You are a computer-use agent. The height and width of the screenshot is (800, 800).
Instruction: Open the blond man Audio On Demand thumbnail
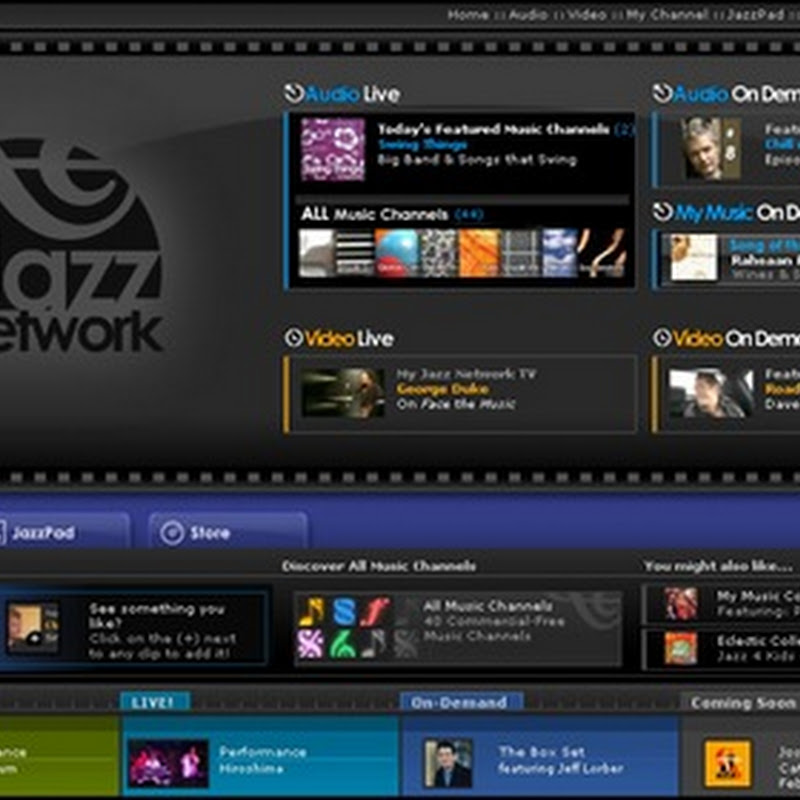click(x=710, y=148)
